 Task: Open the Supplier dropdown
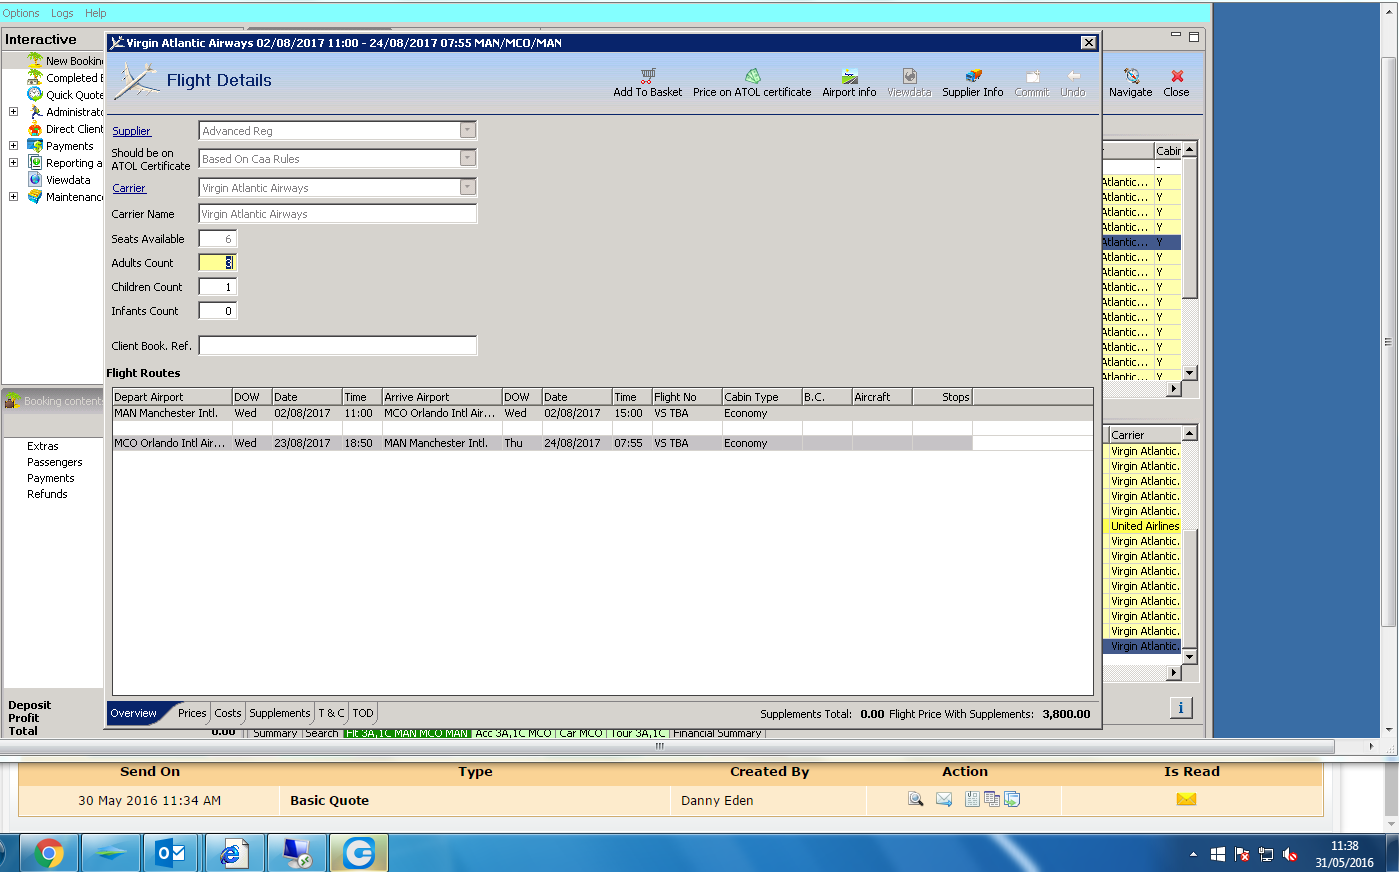coord(467,130)
